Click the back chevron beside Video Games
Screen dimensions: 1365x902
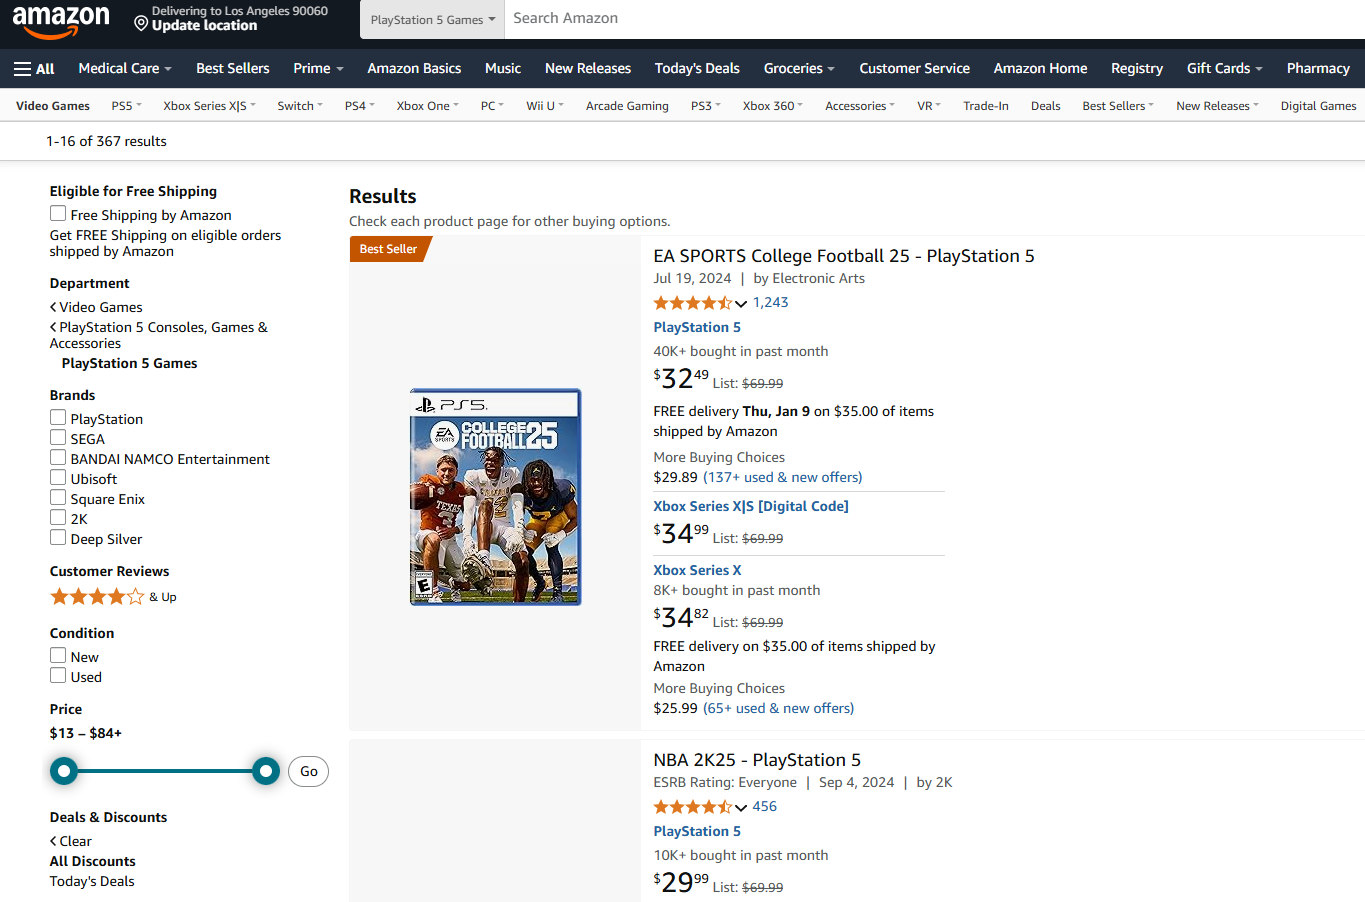click(x=53, y=307)
